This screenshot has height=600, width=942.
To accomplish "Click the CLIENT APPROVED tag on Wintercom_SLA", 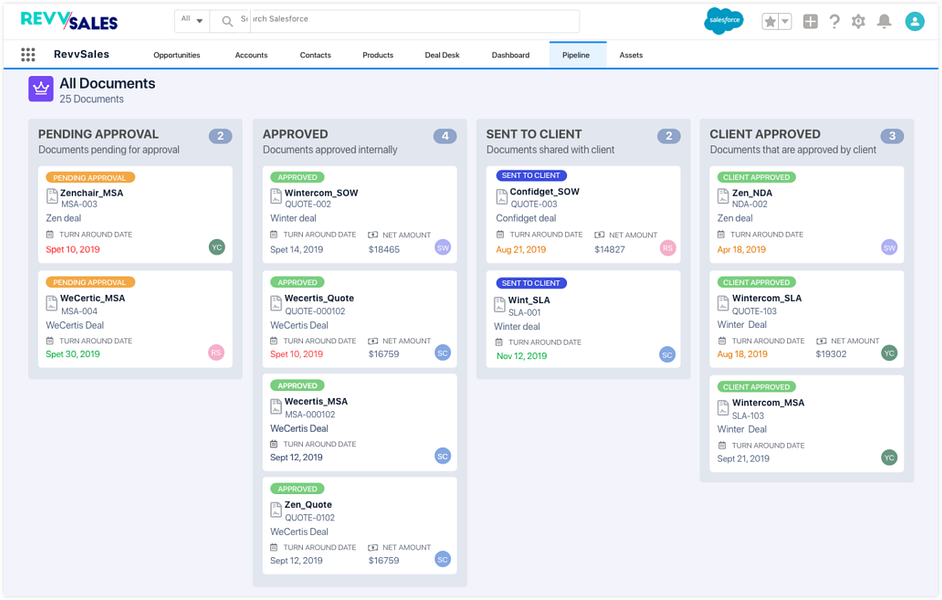I will 756,282.
